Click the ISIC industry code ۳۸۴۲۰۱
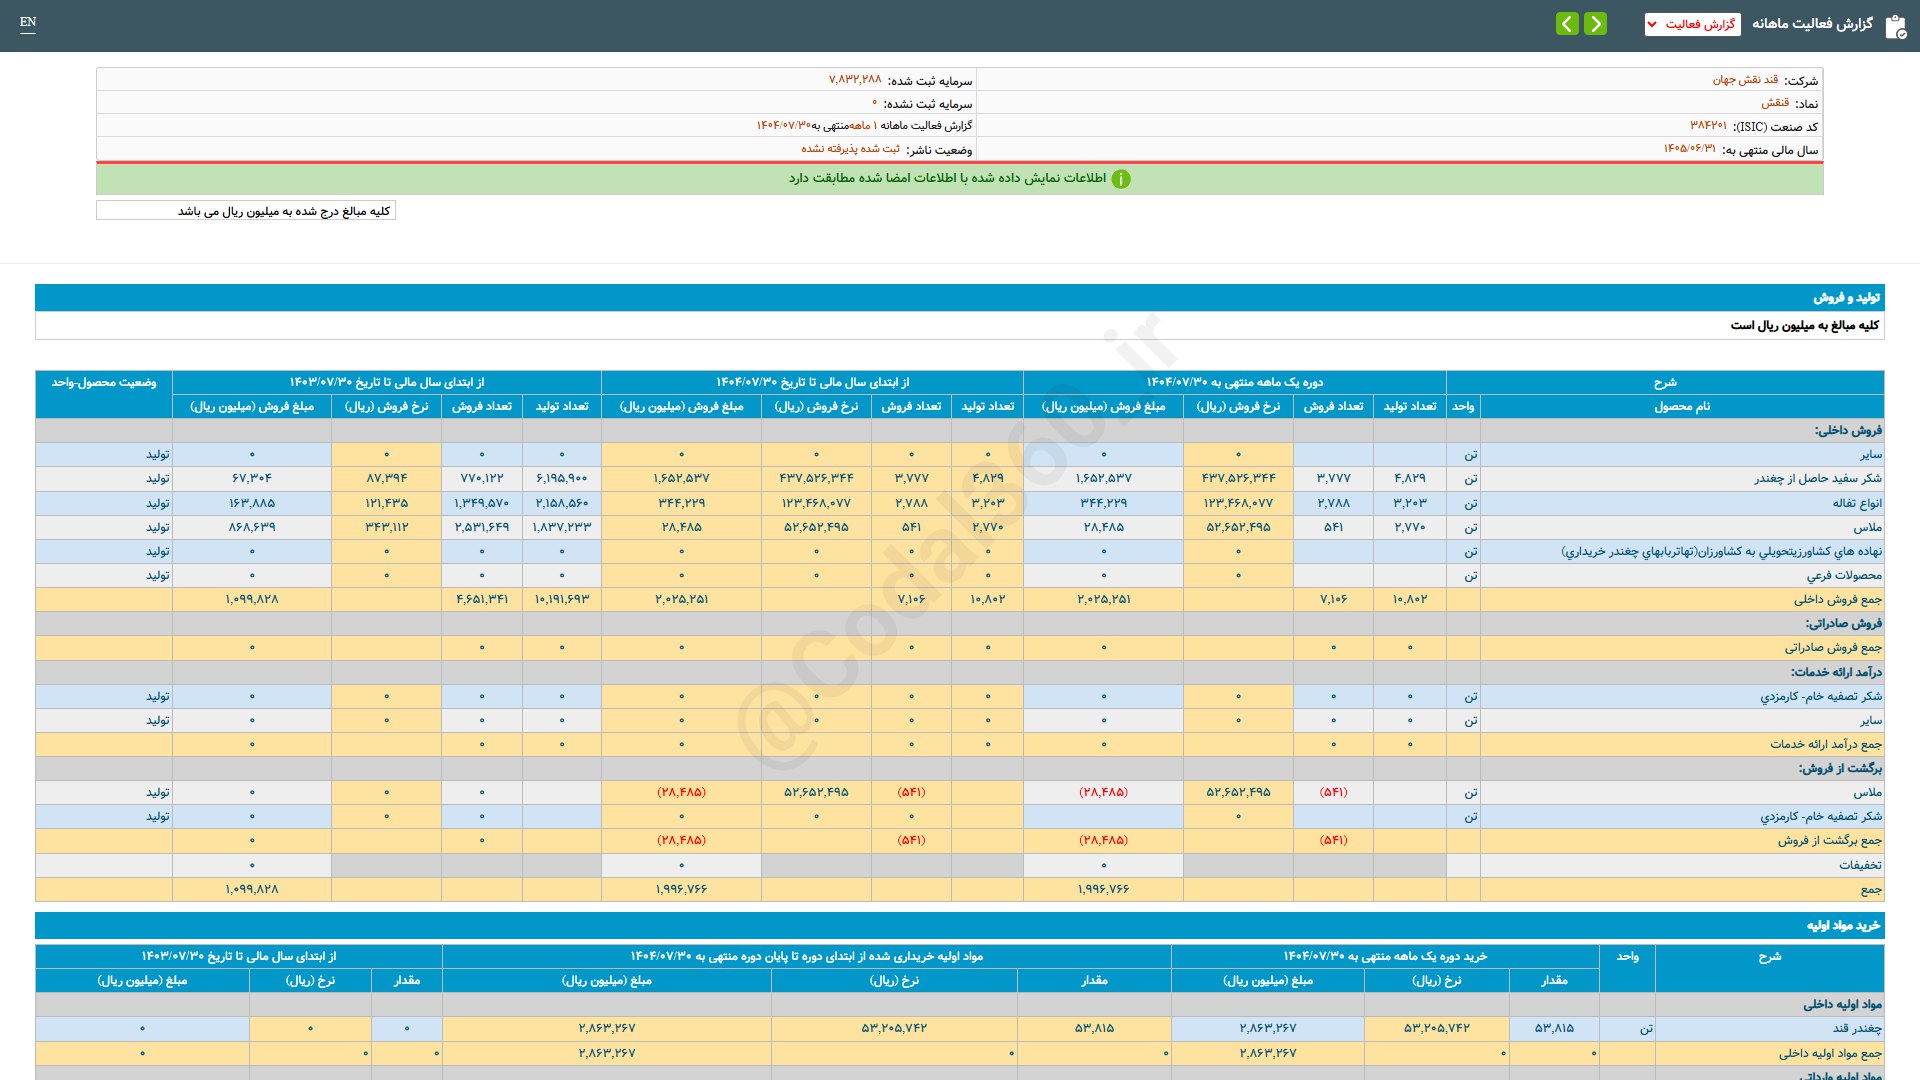Screen dimensions: 1920x1080 1708,126
